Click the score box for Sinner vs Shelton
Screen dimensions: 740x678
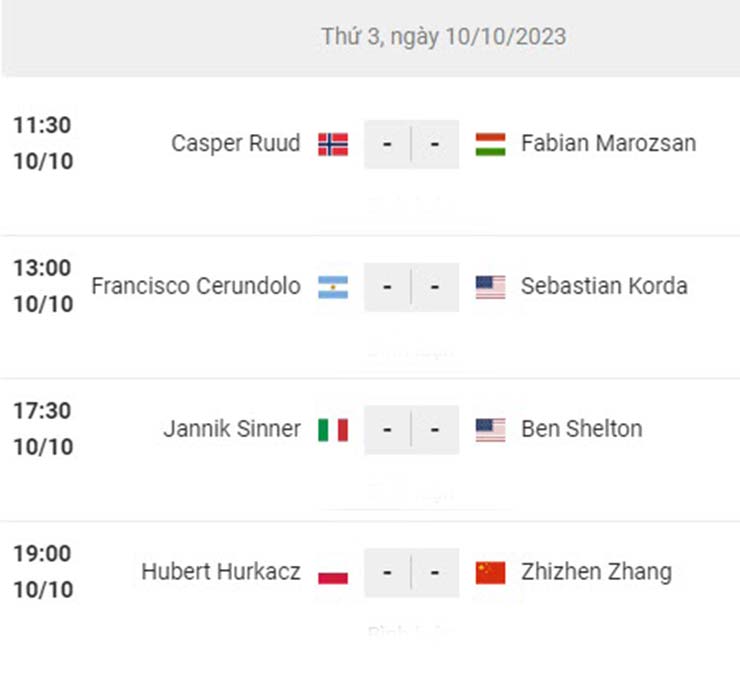(x=412, y=430)
